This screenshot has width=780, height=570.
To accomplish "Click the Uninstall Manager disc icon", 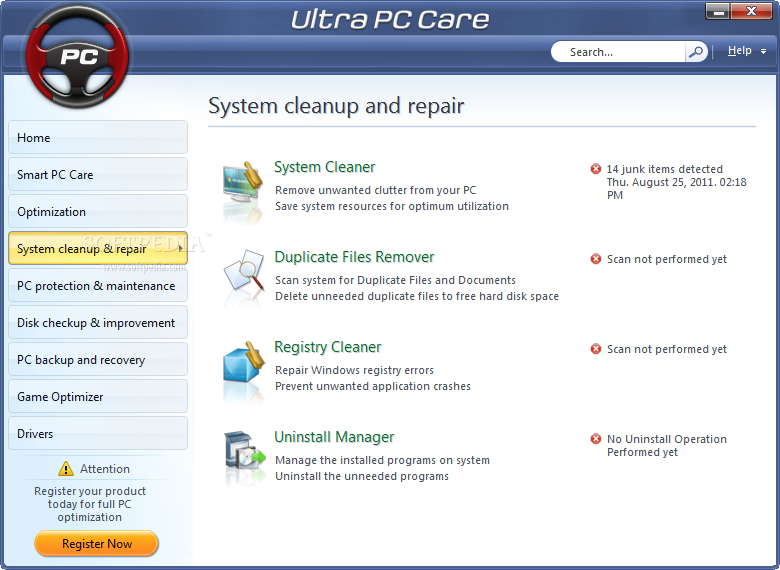I will 245,450.
